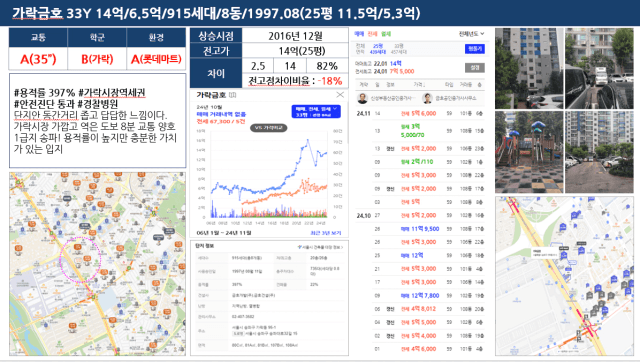The width and height of the screenshot is (640, 362).
Task: Toggle the blue 매매 filter
Action: pos(359,34)
